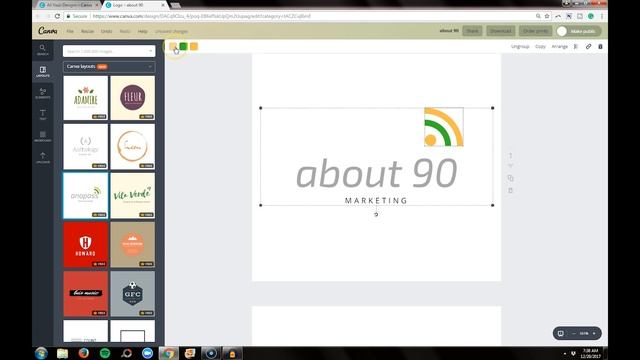
Task: Open Firefox from the taskbar
Action: click(x=84, y=353)
